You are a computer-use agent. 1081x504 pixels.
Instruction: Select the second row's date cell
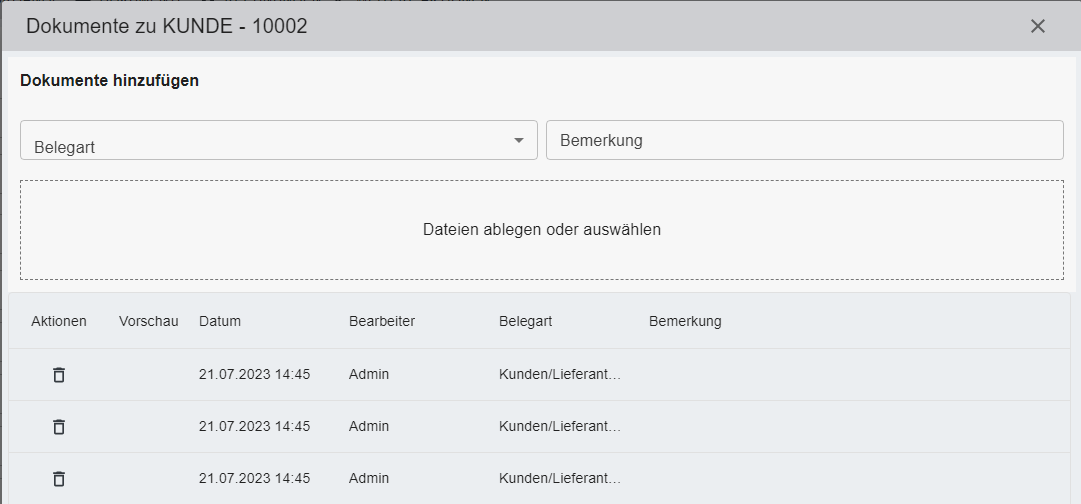pos(254,427)
